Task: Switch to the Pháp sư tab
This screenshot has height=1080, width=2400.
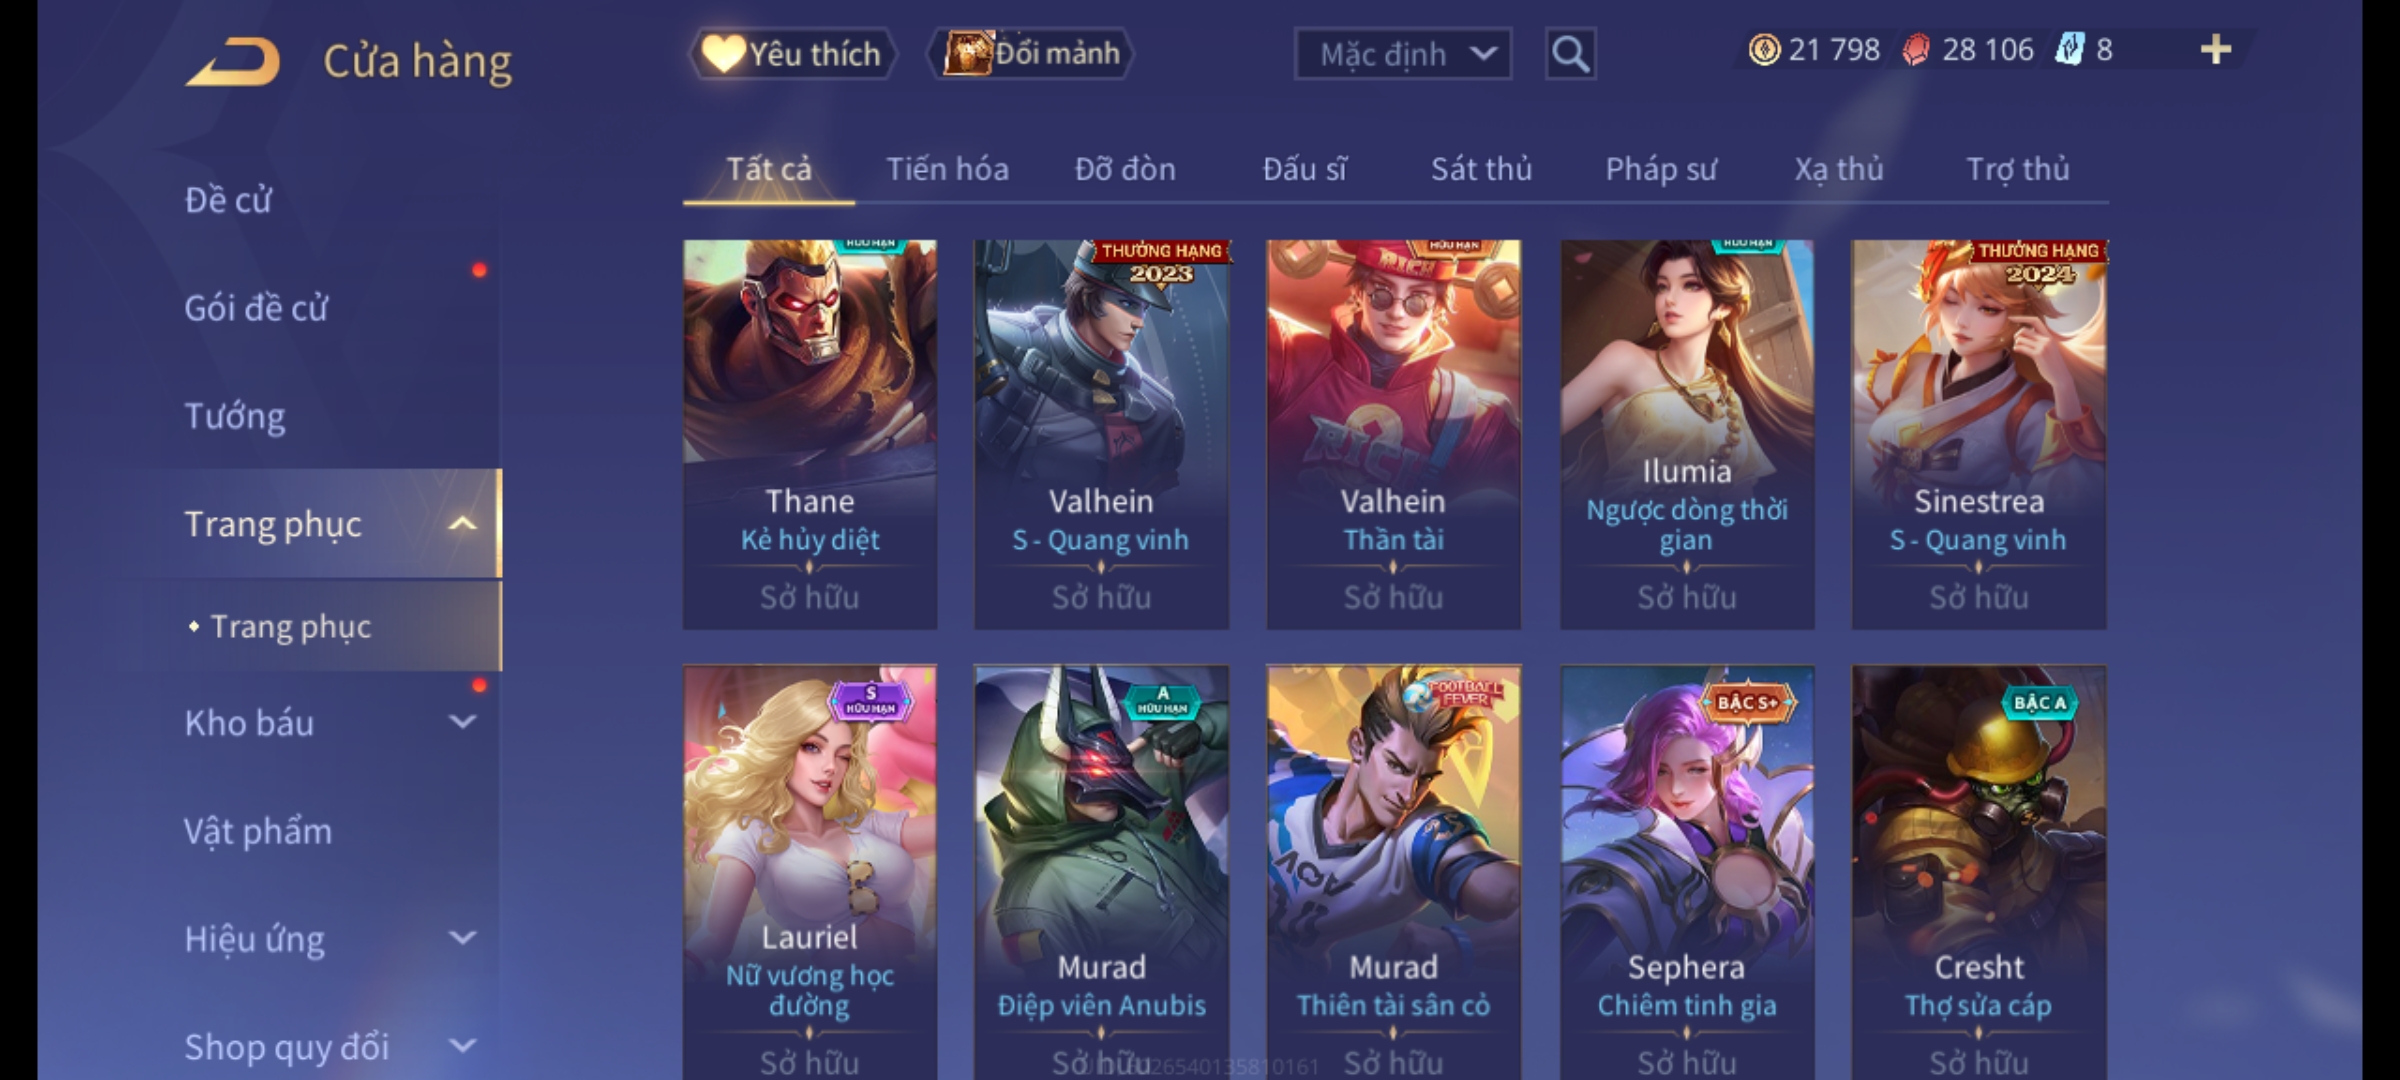Action: pyautogui.click(x=1660, y=169)
